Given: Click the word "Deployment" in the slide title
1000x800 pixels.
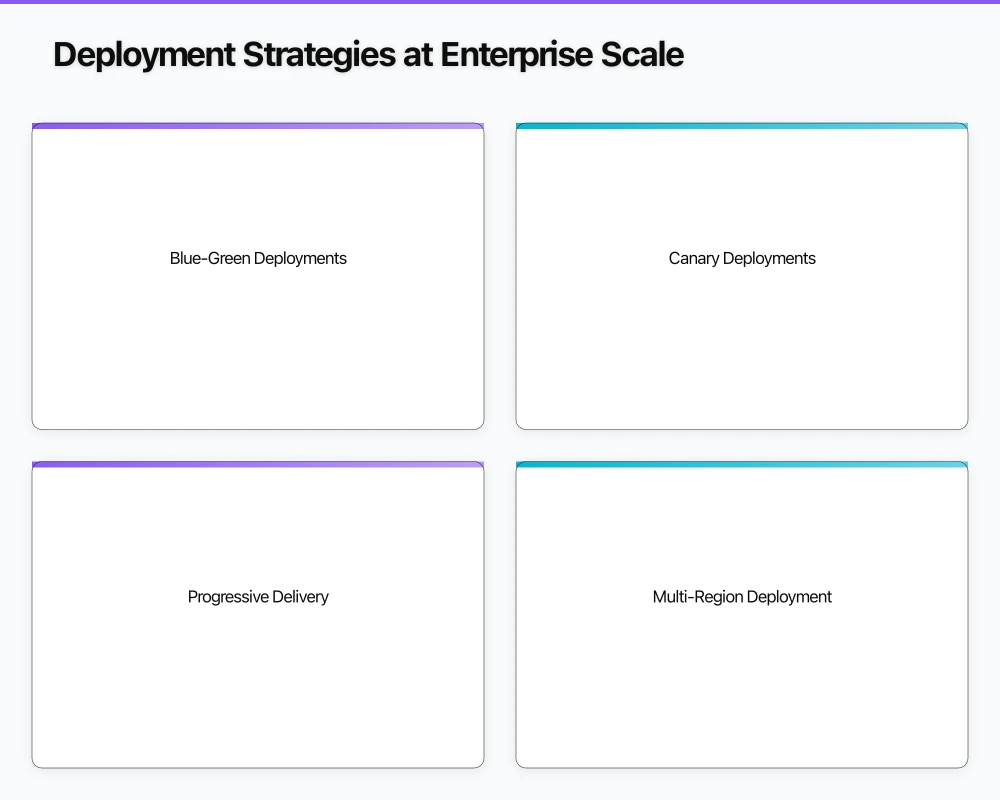Looking at the screenshot, I should pos(143,55).
